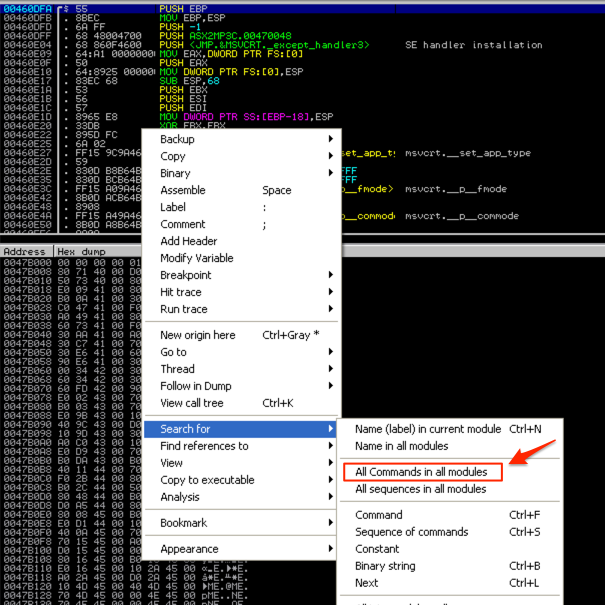Expand arrow beside Bookmark entry

tap(330, 522)
